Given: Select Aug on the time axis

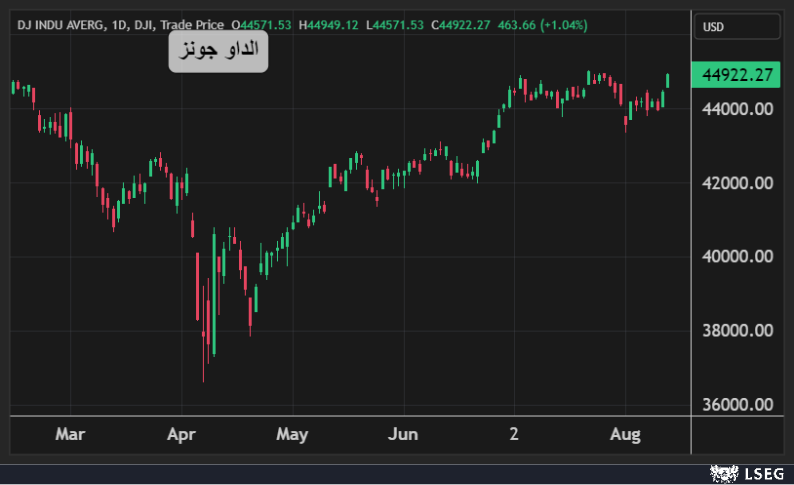Looking at the screenshot, I should (x=625, y=435).
